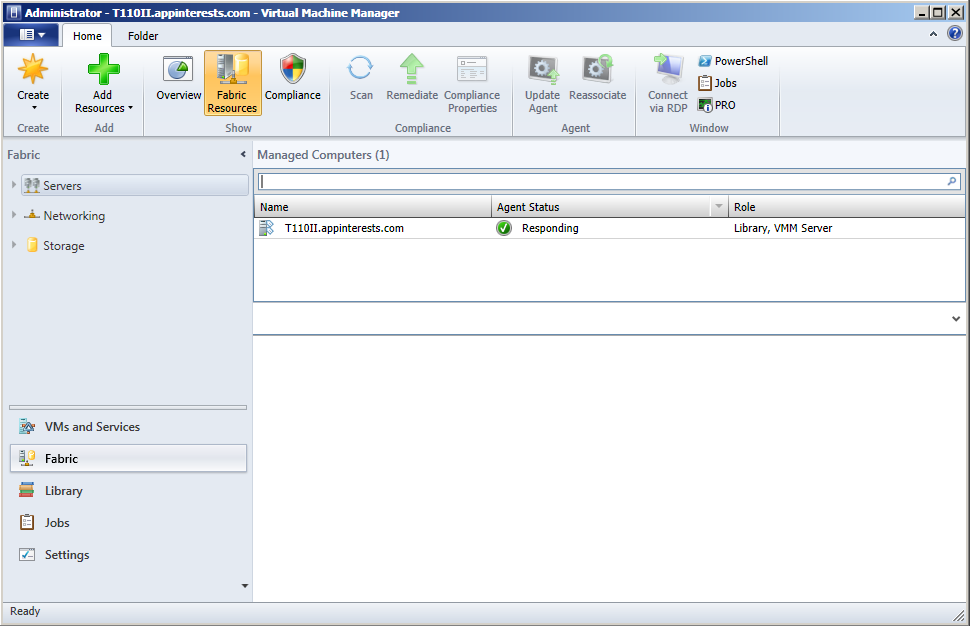Open the help question mark icon
This screenshot has height=626, width=970.
[954, 34]
